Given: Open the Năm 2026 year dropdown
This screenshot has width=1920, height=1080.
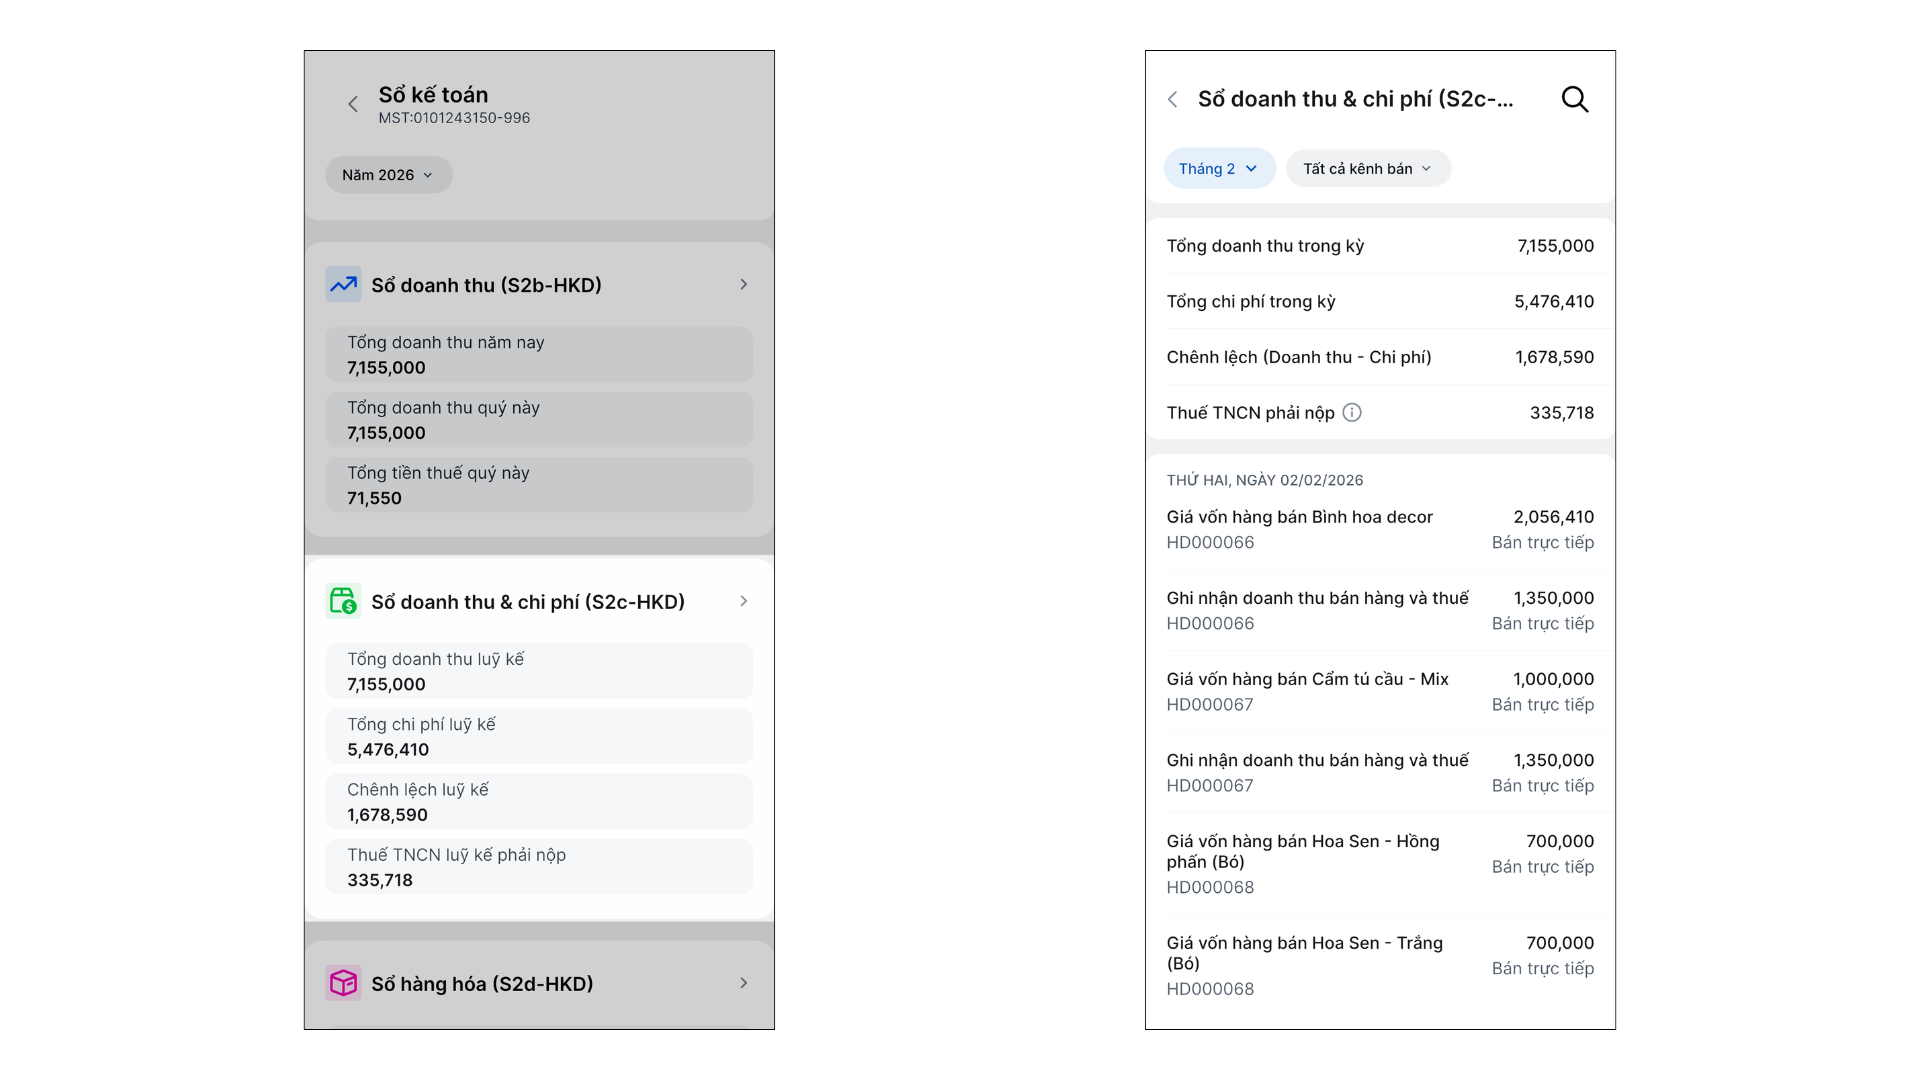Looking at the screenshot, I should pos(388,175).
